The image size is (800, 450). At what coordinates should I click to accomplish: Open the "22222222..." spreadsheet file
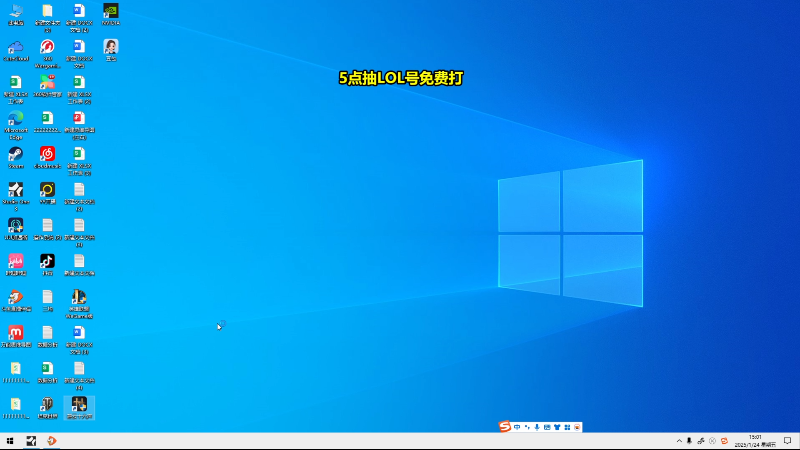(x=47, y=122)
